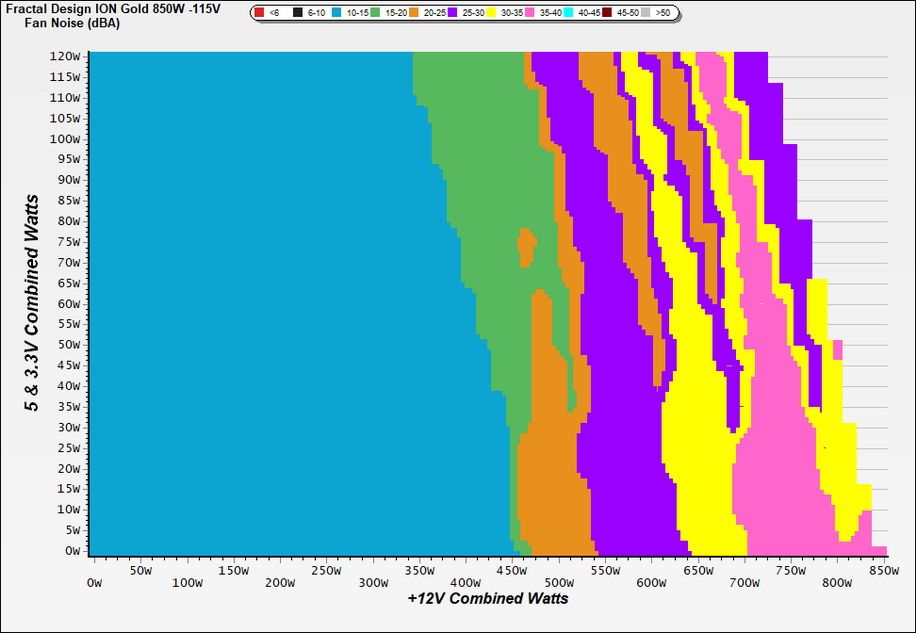Click the 5W y-axis label
This screenshot has height=633, width=916.
tap(72, 530)
